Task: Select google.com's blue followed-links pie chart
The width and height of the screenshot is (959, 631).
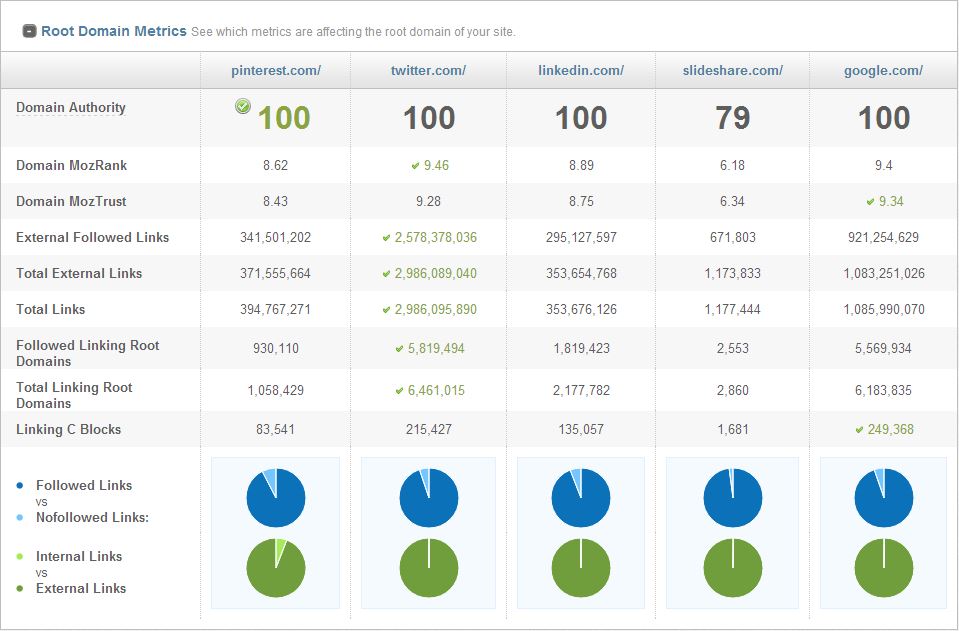Action: pos(884,498)
